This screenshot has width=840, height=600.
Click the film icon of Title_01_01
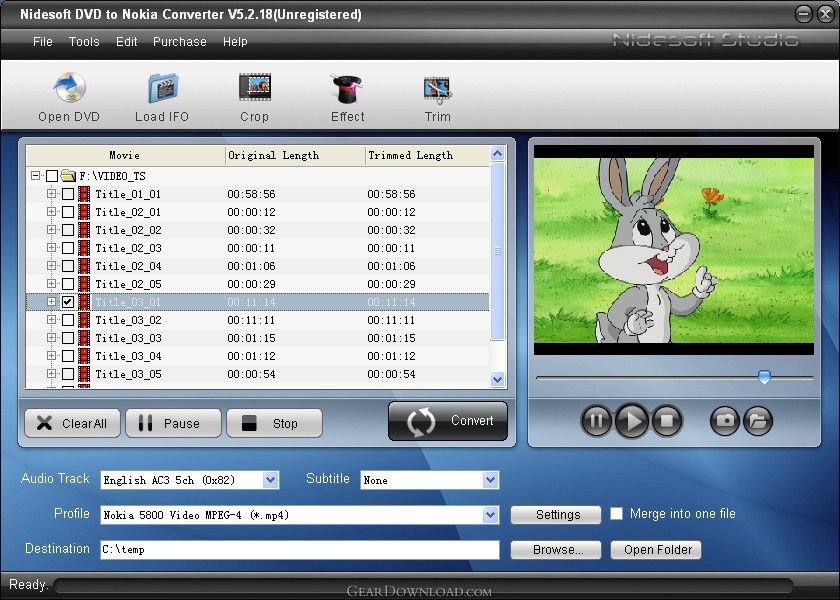pos(84,194)
